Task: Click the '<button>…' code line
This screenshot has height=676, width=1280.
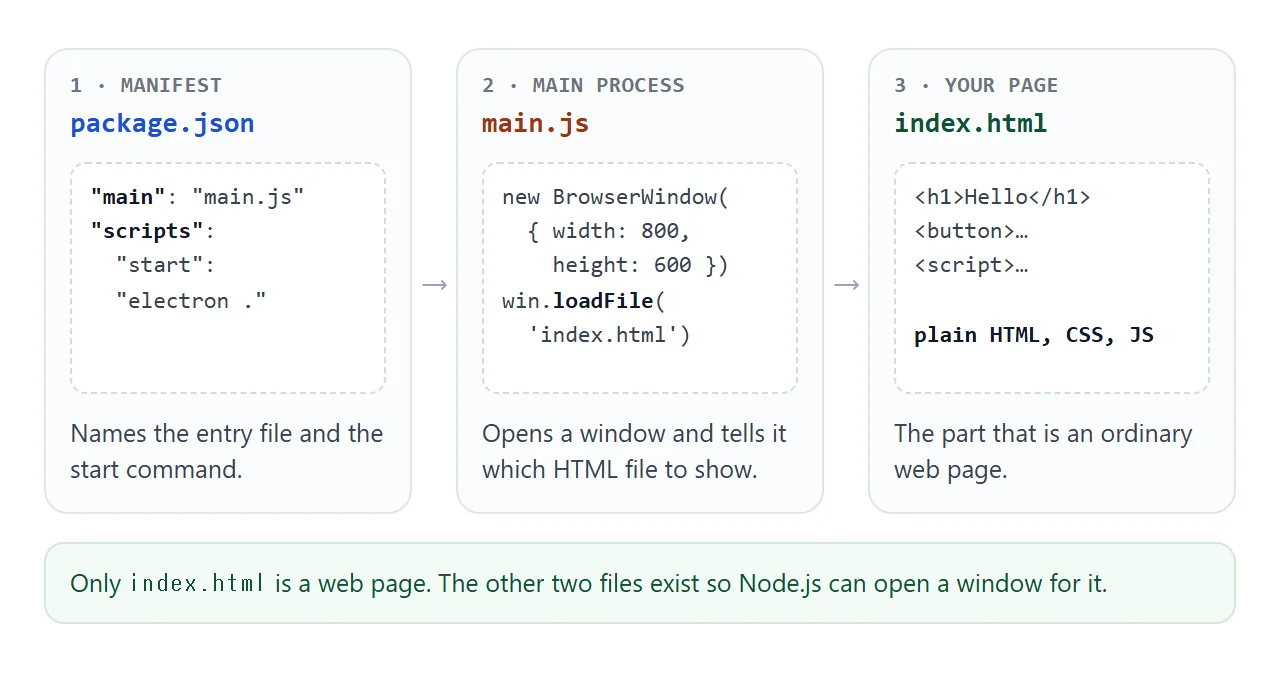Action: [971, 231]
